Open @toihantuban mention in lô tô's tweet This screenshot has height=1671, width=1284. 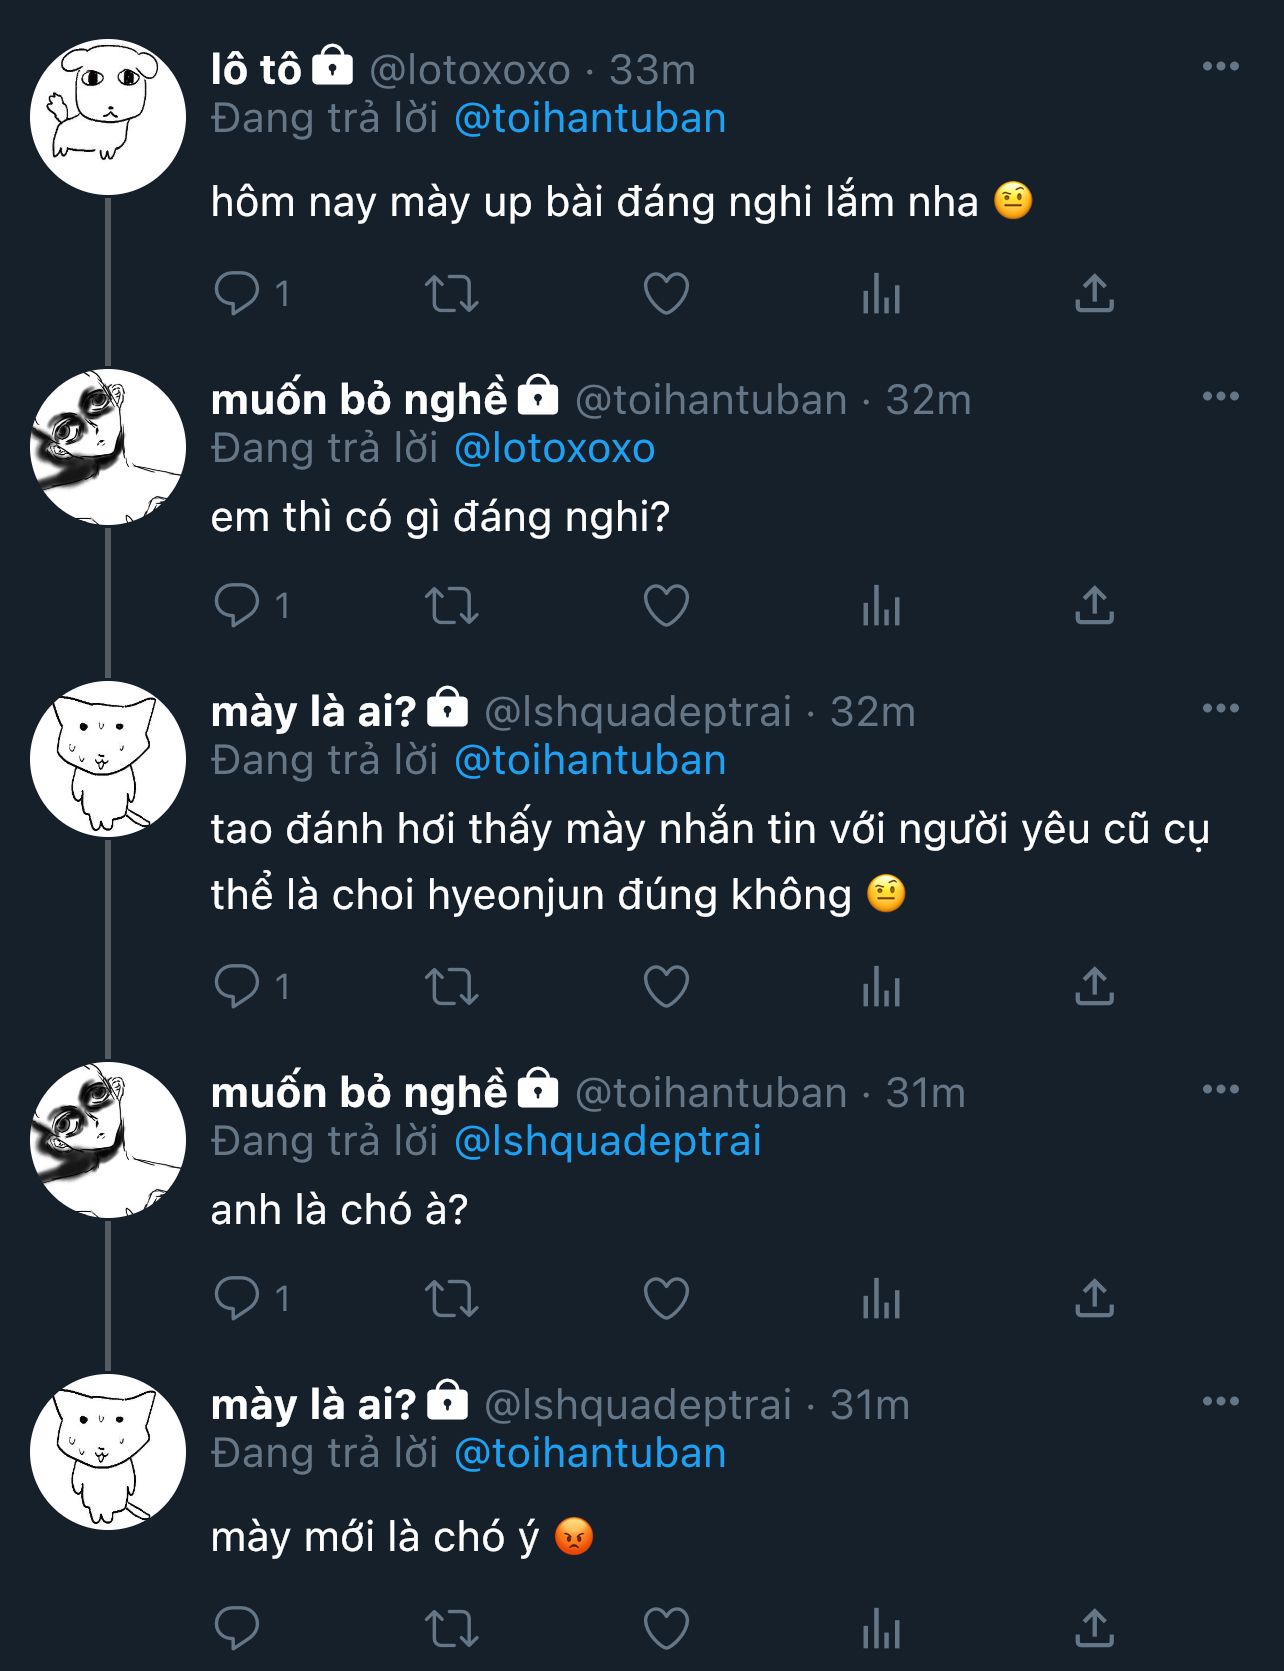pos(590,119)
